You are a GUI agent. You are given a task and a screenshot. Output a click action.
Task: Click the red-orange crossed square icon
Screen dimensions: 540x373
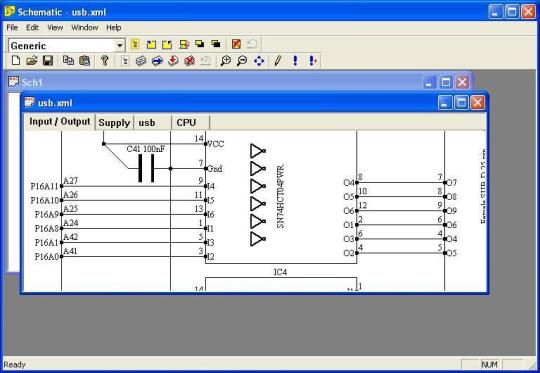[x=236, y=44]
